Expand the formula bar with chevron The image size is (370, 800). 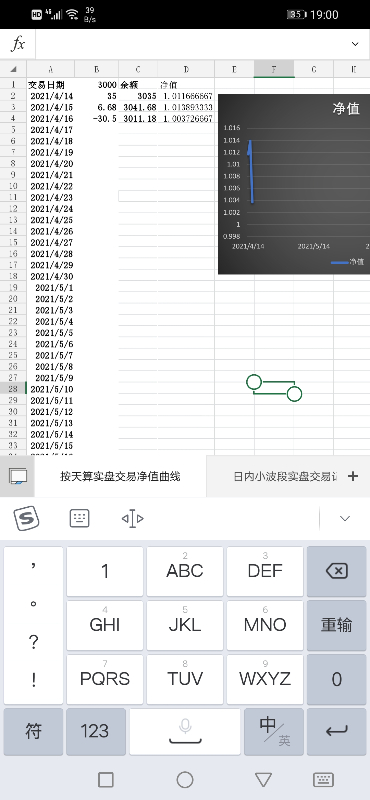[x=355, y=44]
